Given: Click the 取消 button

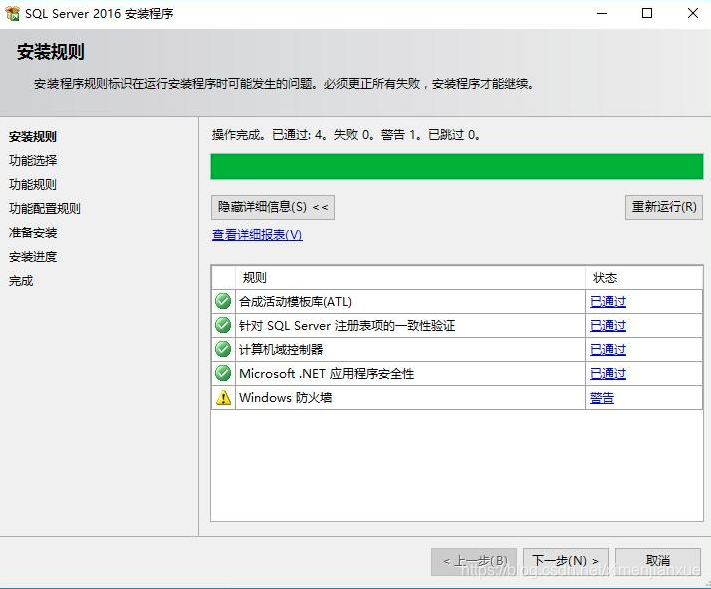Looking at the screenshot, I should click(x=658, y=561).
